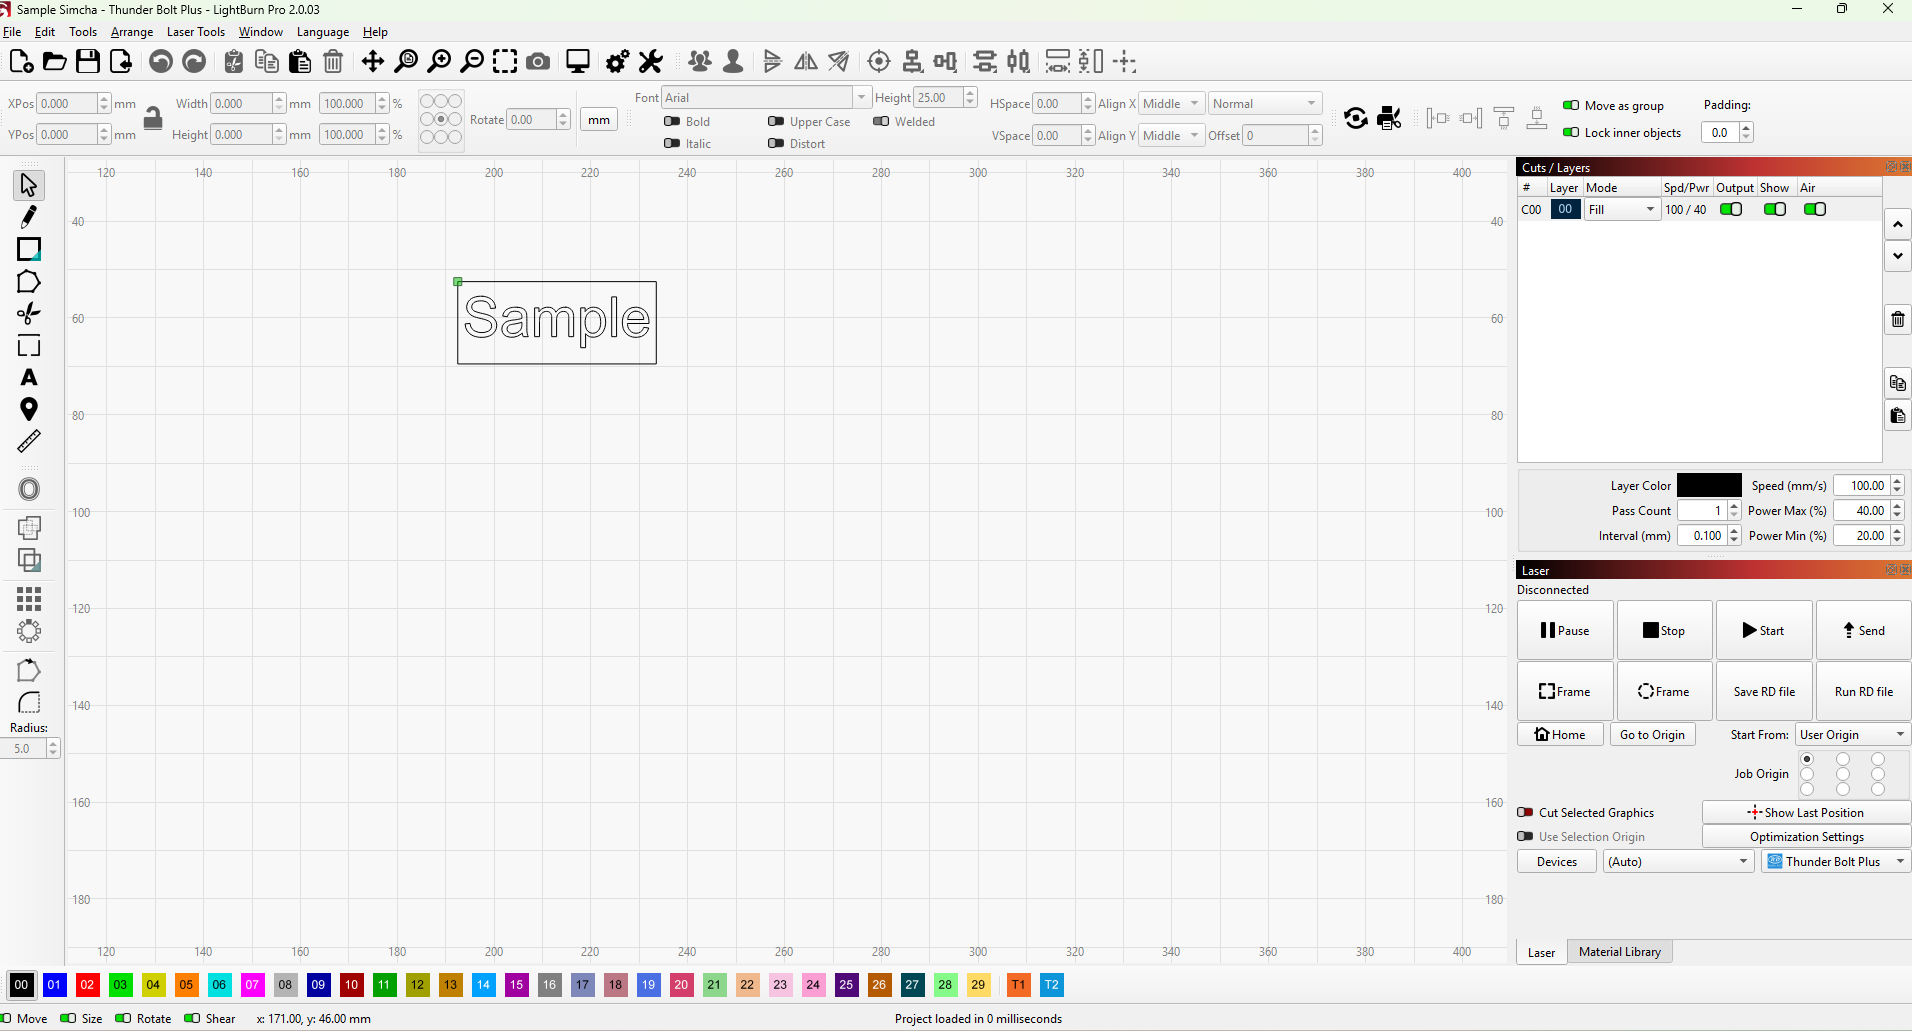The height and width of the screenshot is (1031, 1912).
Task: Select the Draw Lines pencil tool
Action: coord(29,217)
